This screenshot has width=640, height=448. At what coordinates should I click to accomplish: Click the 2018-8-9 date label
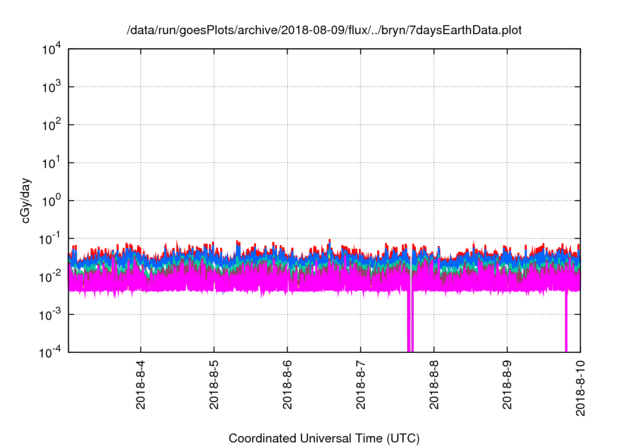click(x=507, y=384)
